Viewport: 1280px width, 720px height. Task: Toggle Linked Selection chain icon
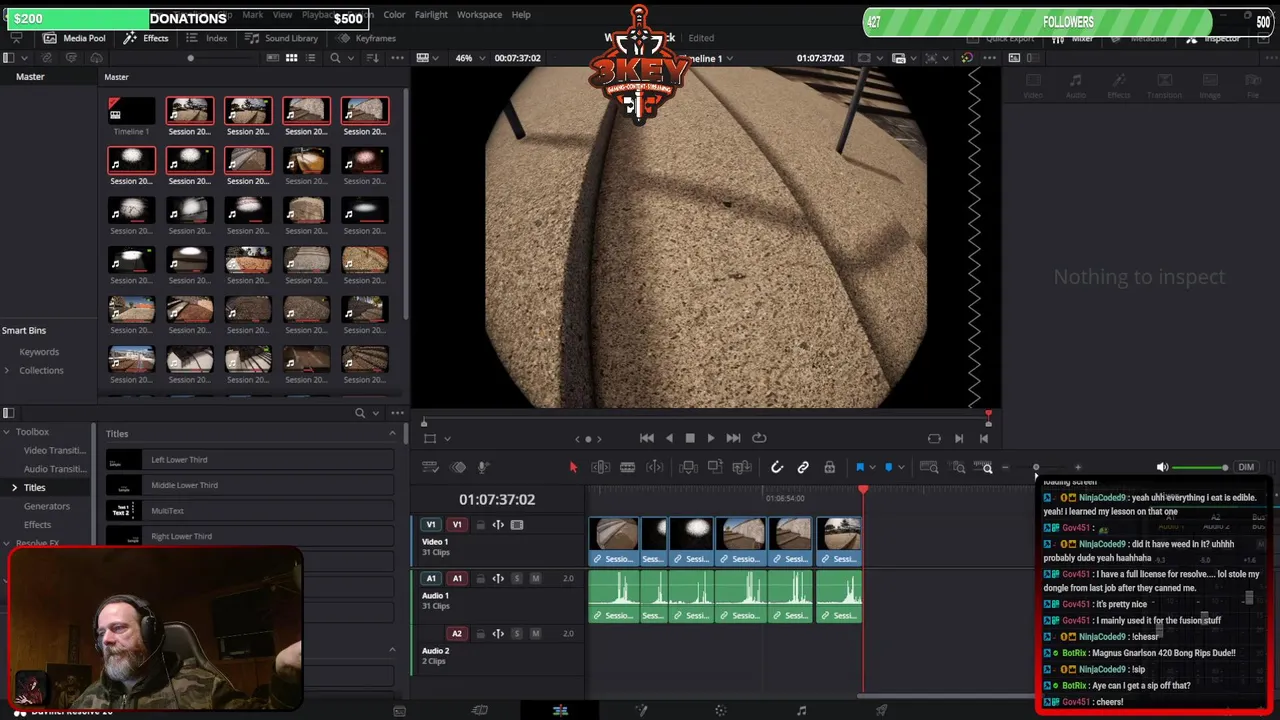(803, 467)
